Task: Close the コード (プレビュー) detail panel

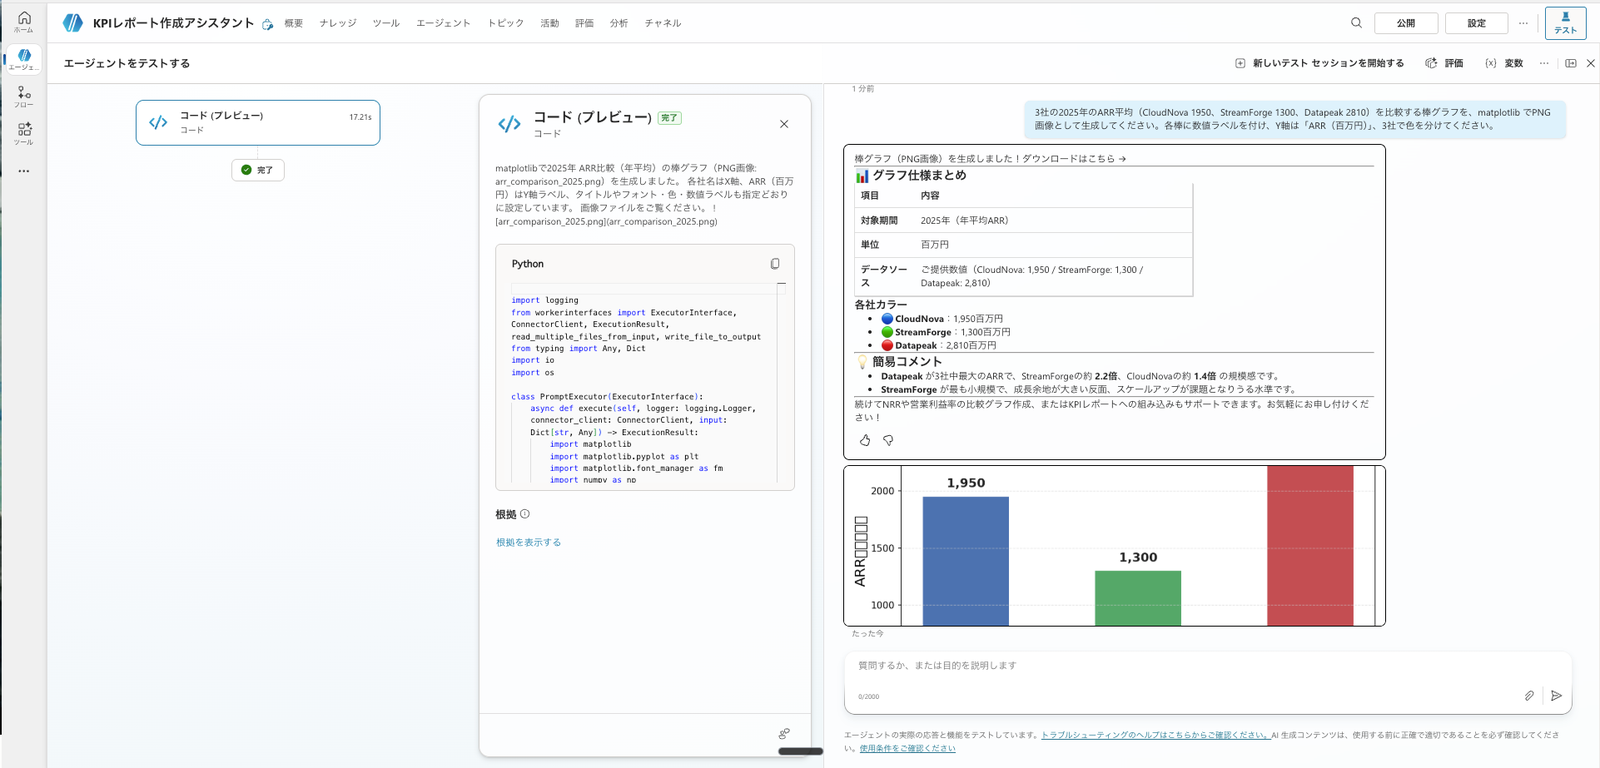Action: (x=784, y=124)
